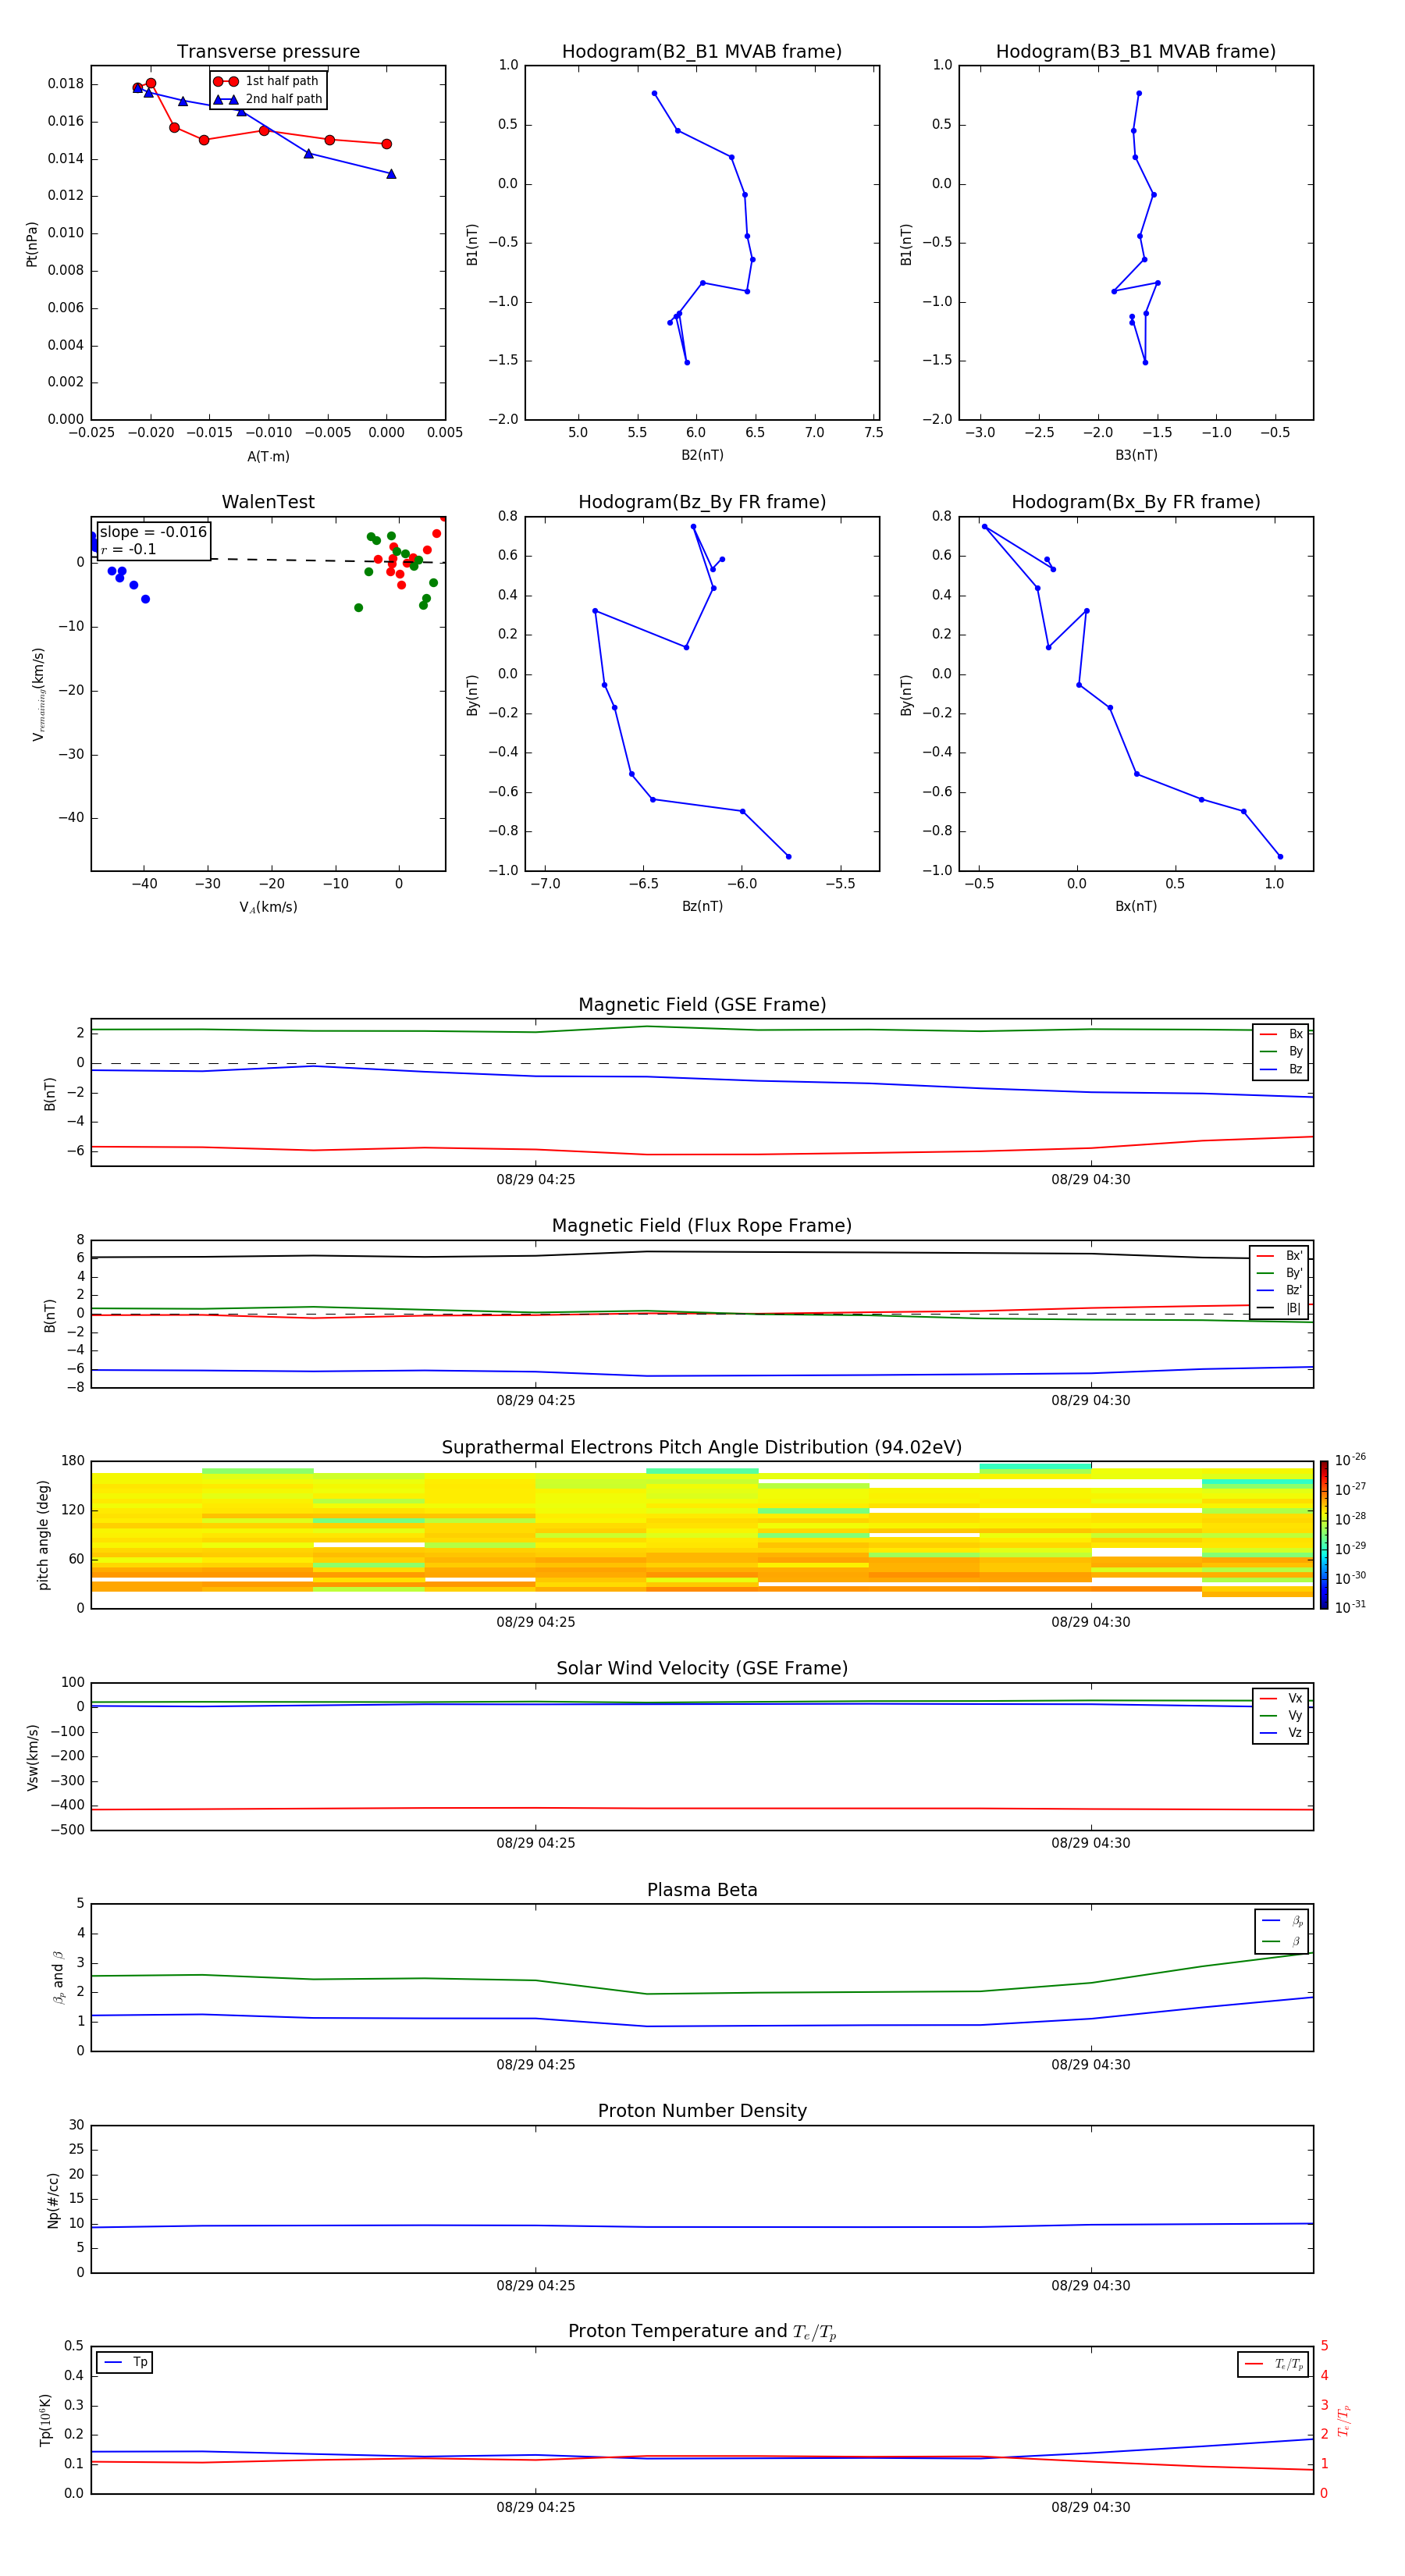Click the 'Pt(nPa)' y-axis label
The height and width of the screenshot is (2576, 1405).
[32, 244]
